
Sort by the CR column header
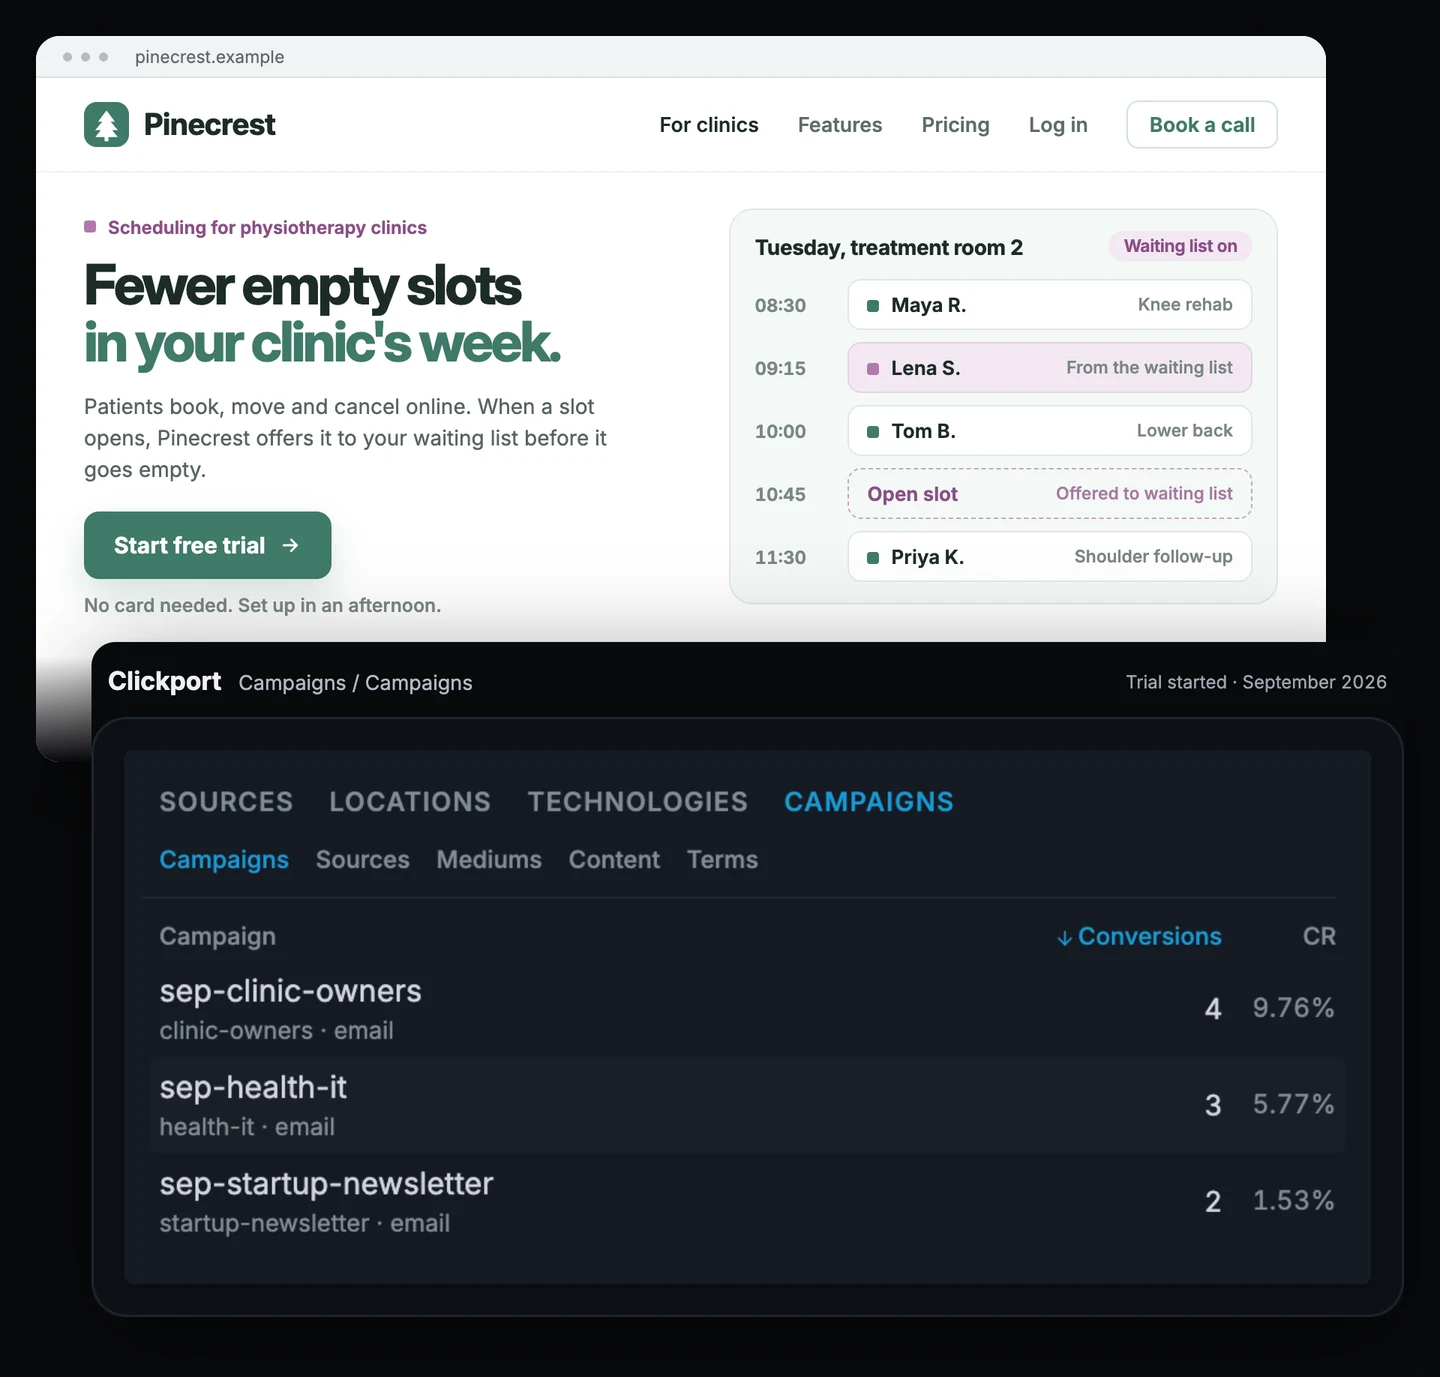pyautogui.click(x=1319, y=937)
